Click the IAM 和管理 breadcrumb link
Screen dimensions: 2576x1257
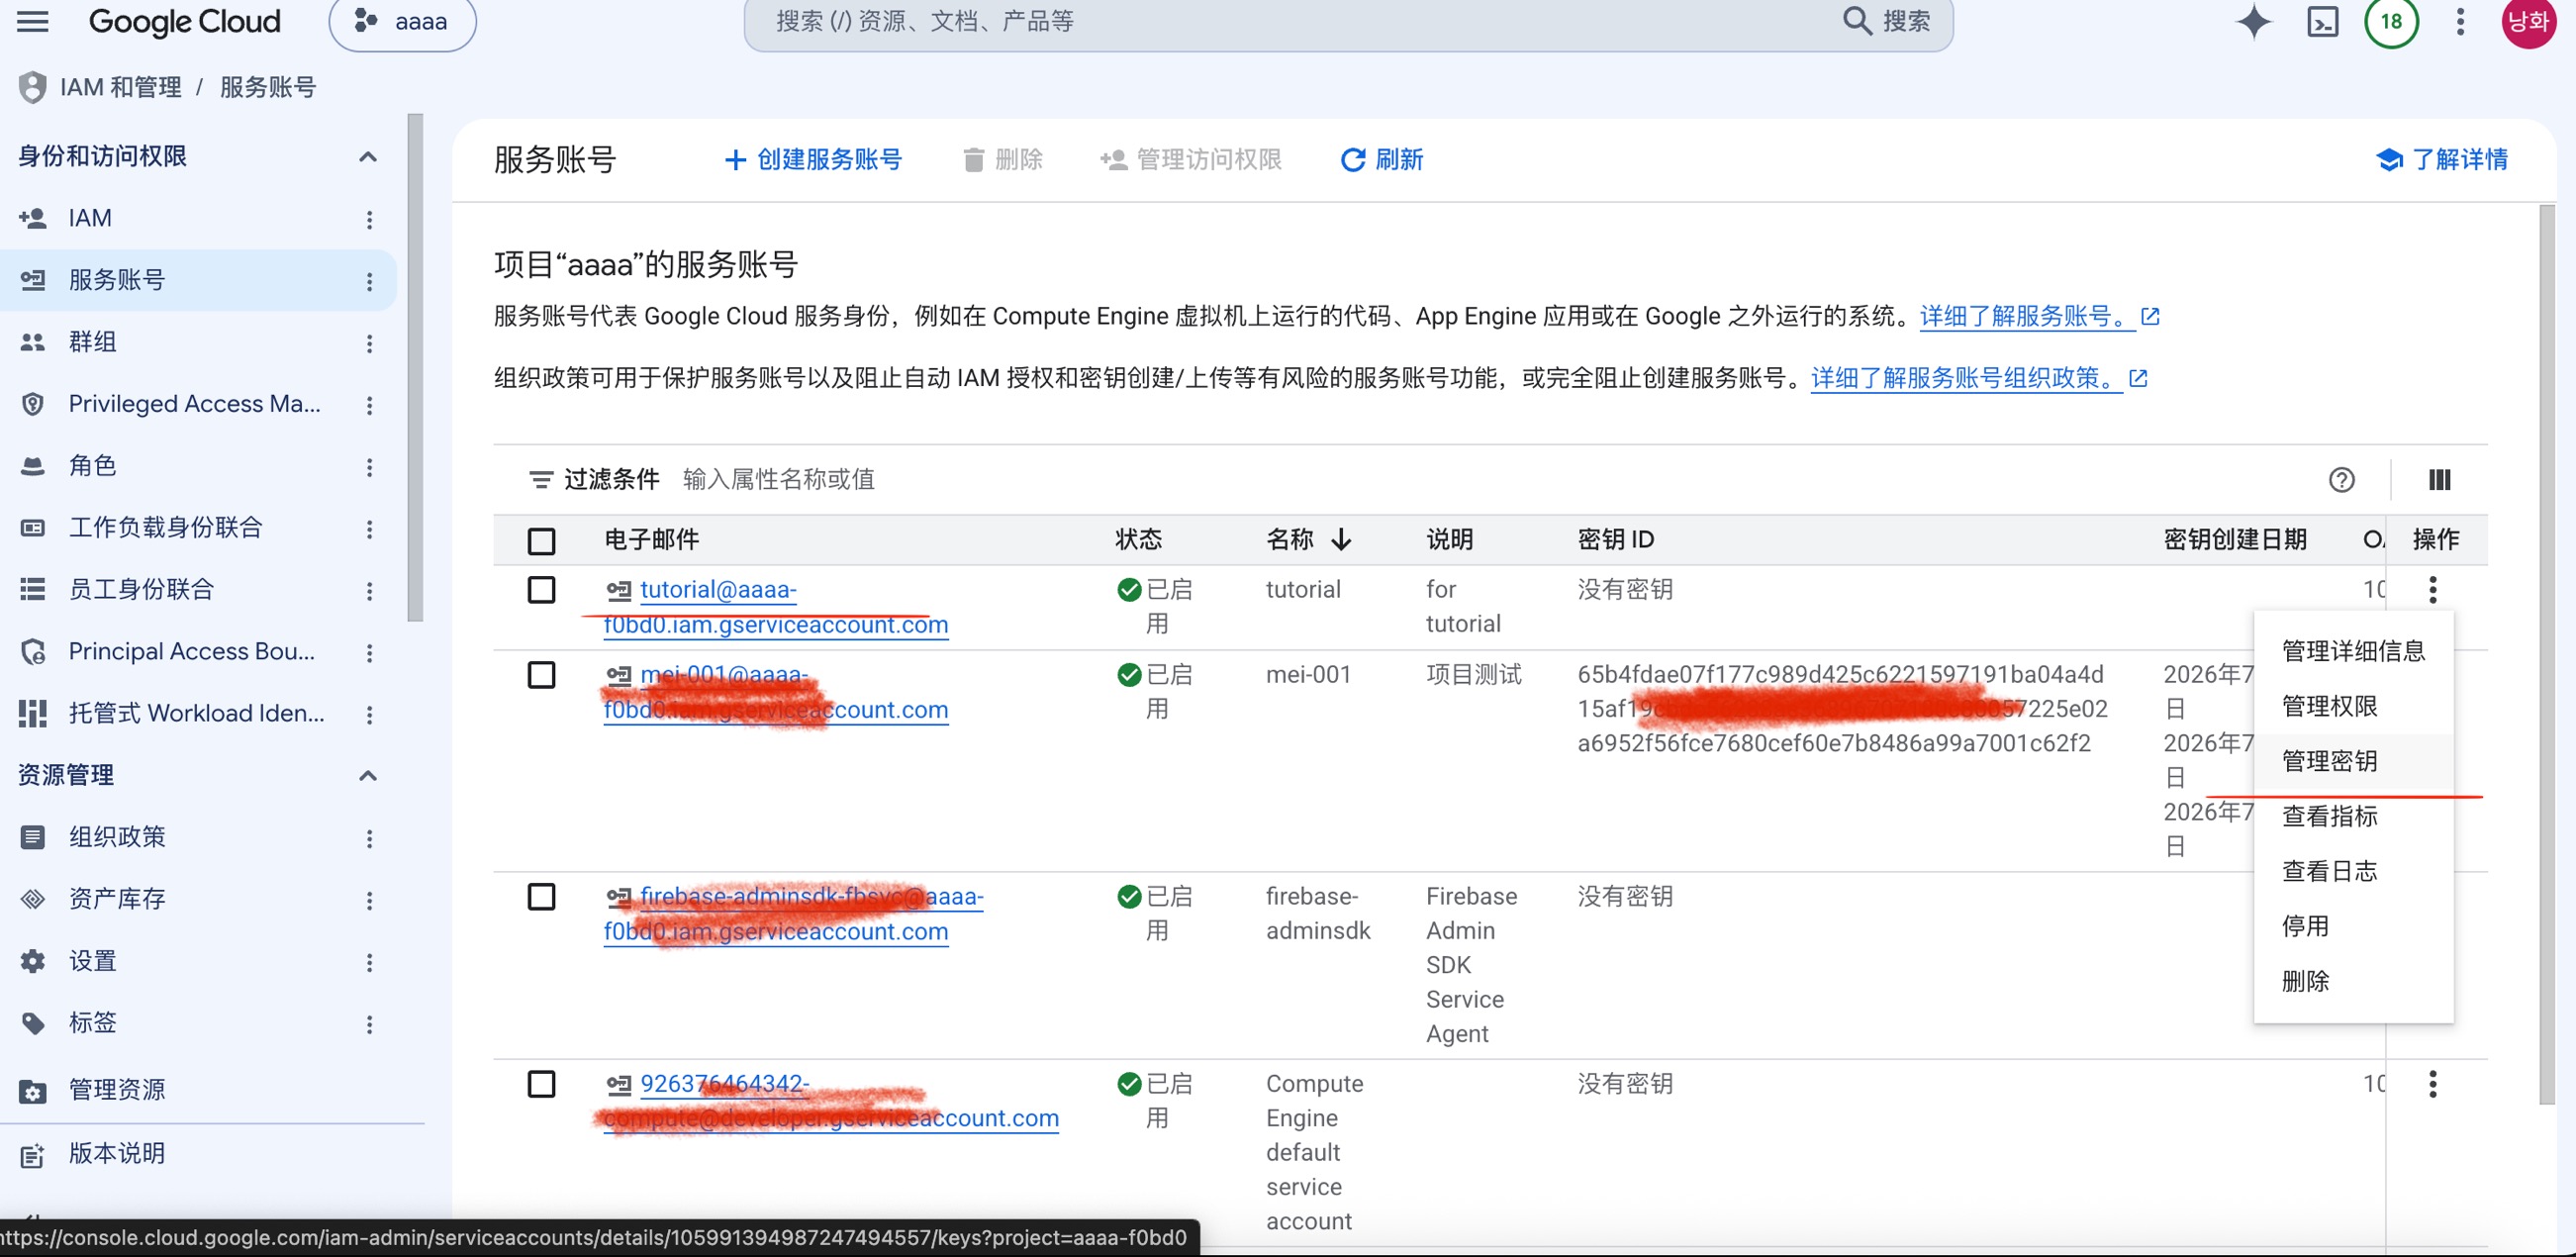(121, 87)
